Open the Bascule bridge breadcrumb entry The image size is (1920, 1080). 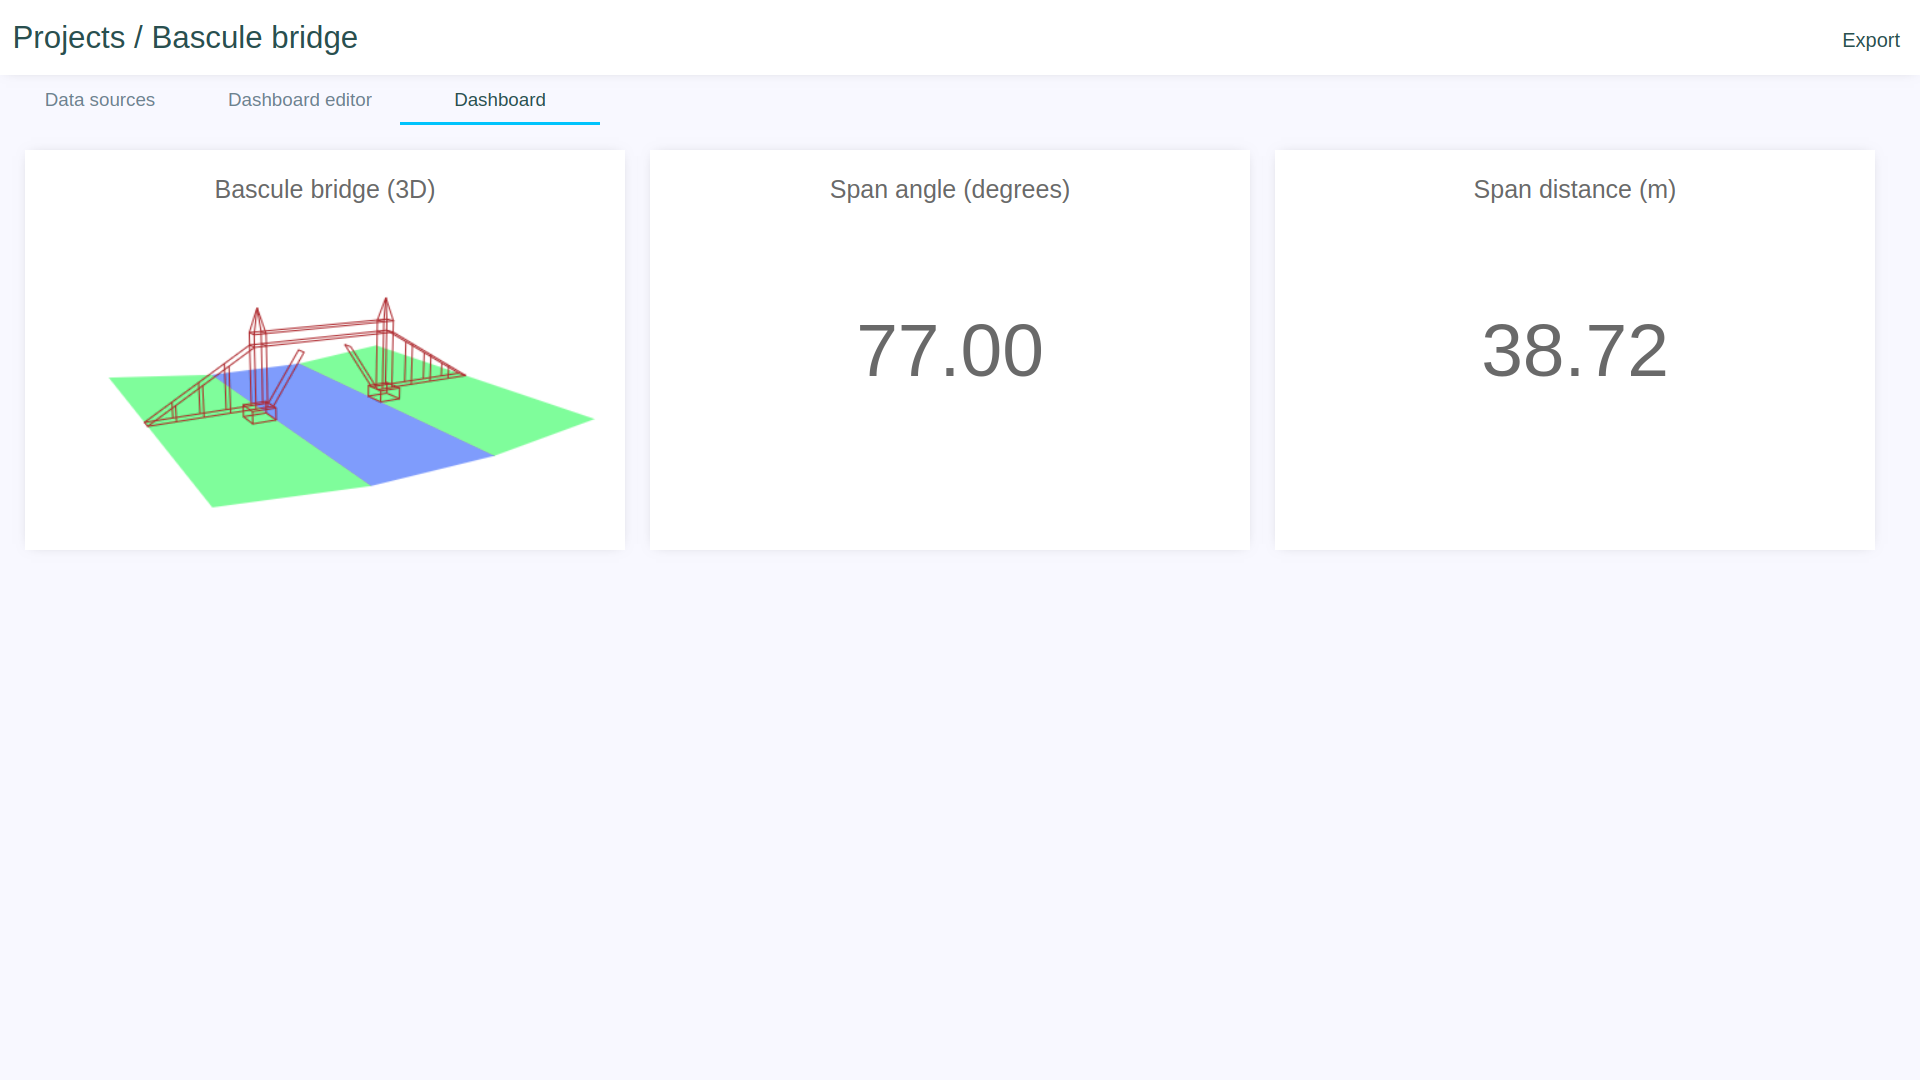click(x=254, y=37)
